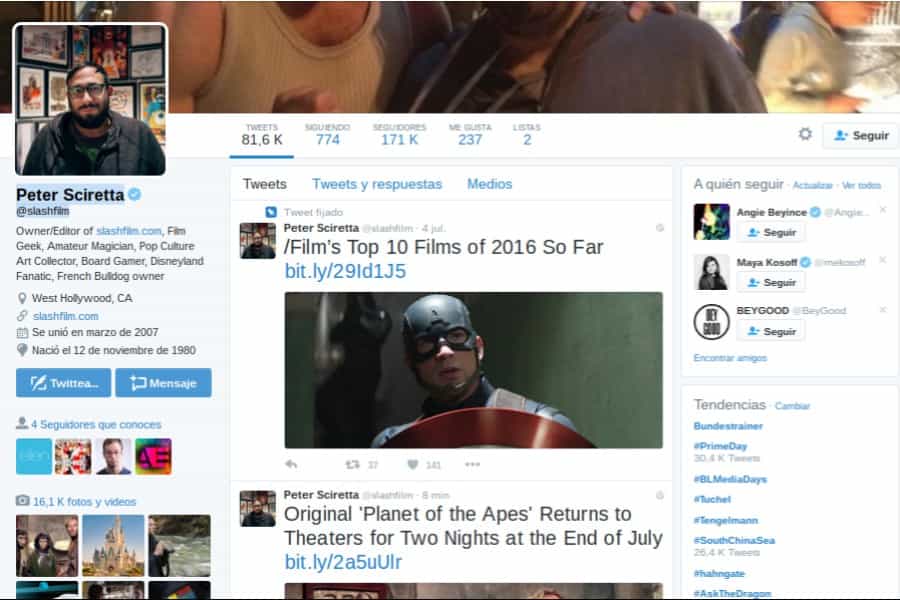Show the Tweets count 81,6 K
Viewport: 900px width, 600px height.
pos(262,135)
